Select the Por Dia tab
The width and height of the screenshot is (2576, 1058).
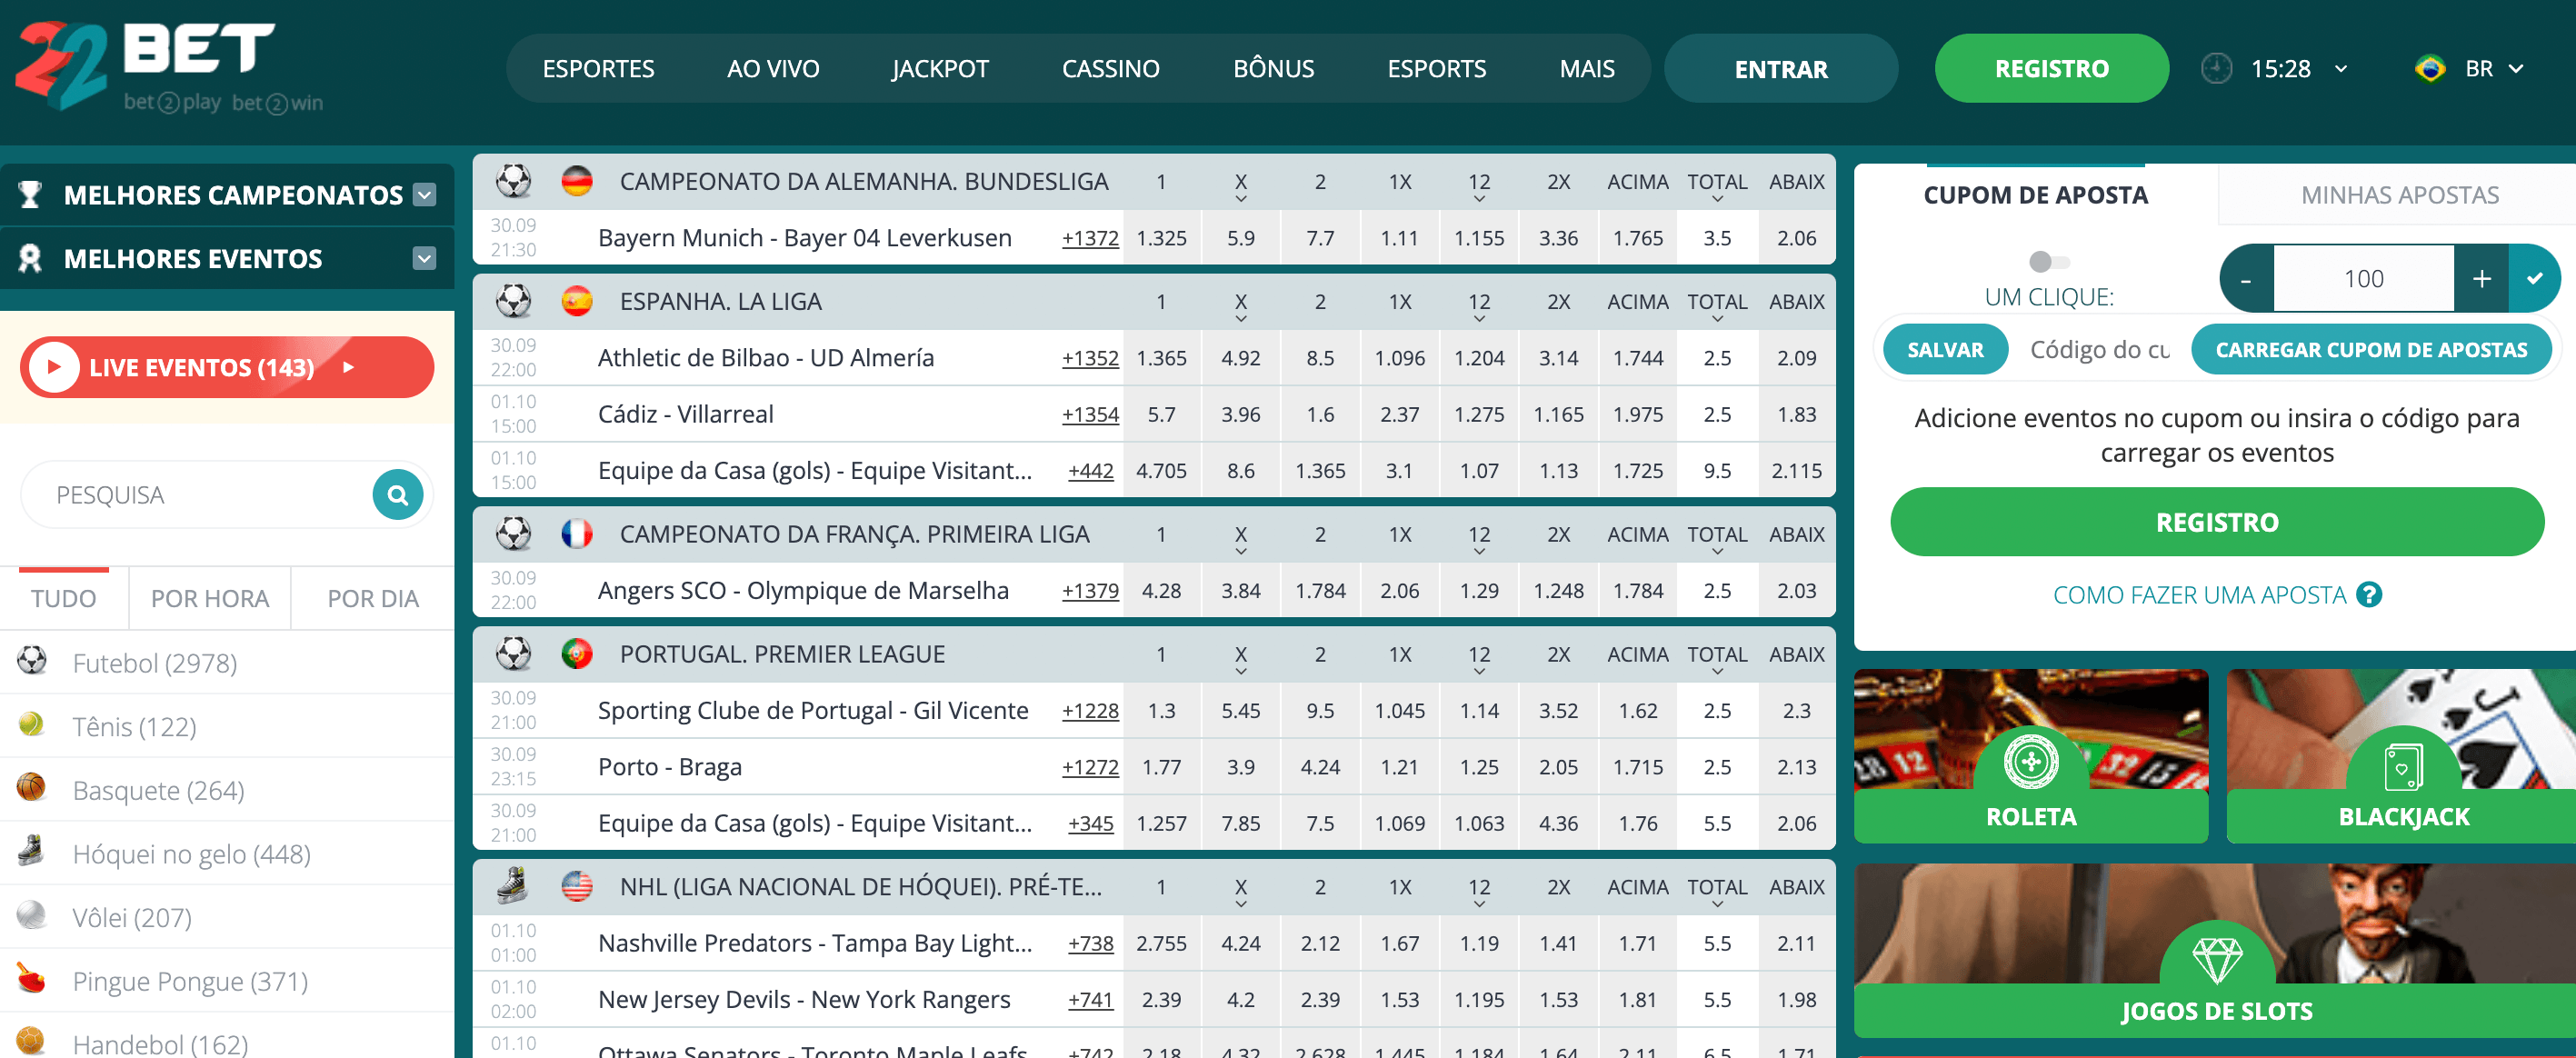click(372, 599)
